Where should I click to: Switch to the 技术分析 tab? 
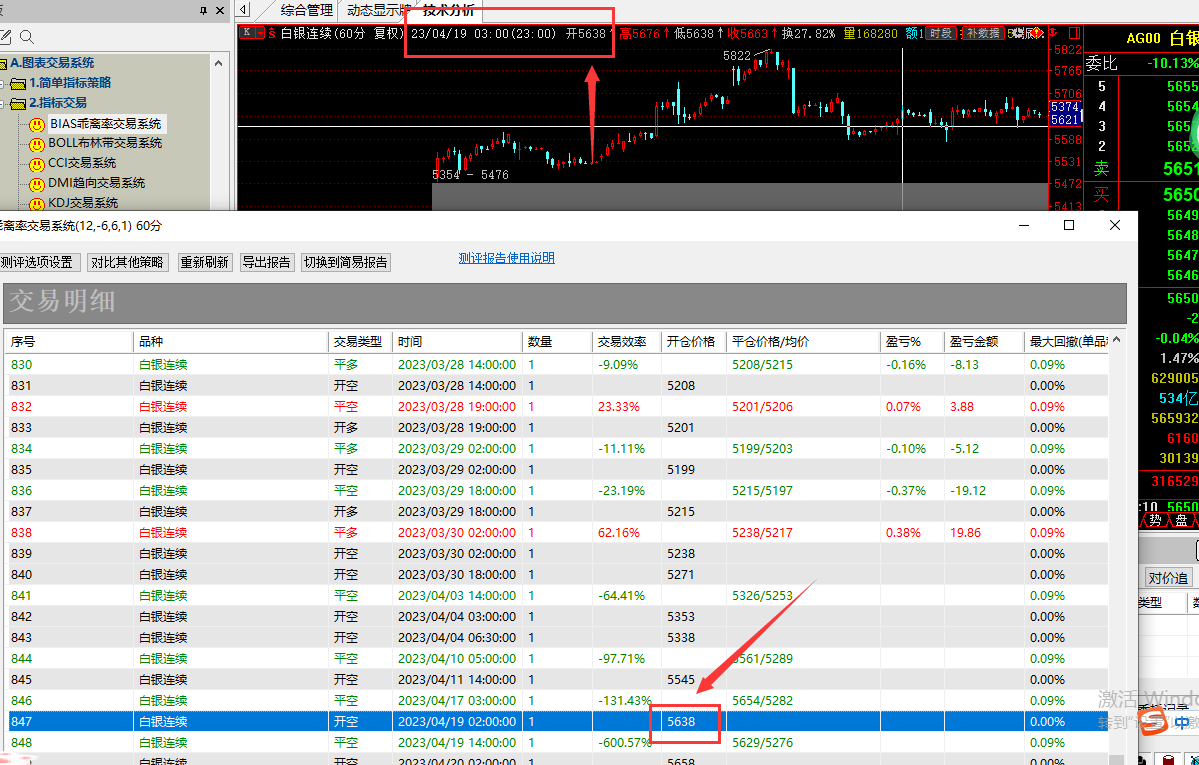pyautogui.click(x=449, y=11)
